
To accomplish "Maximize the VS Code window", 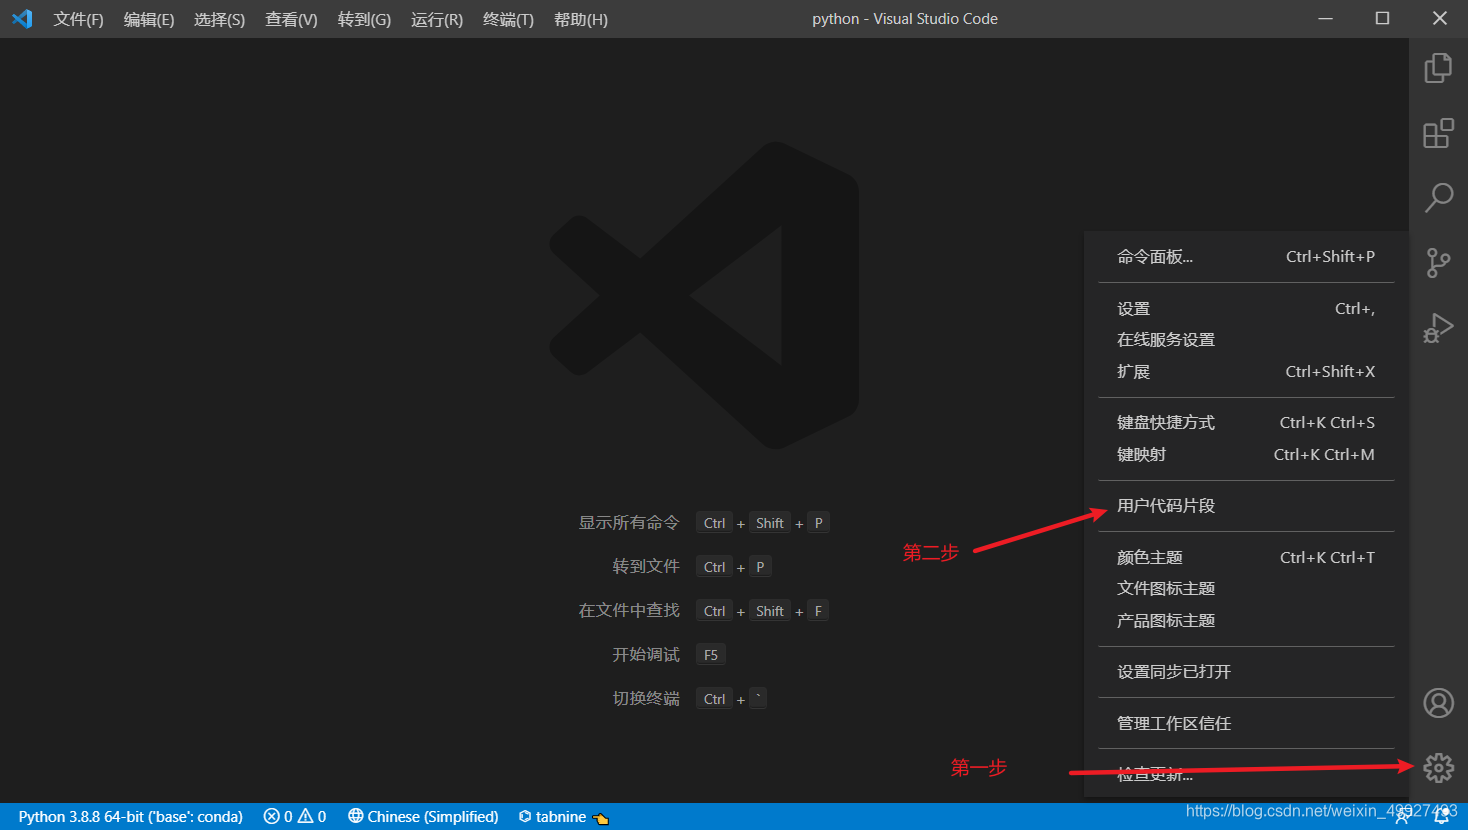I will click(1382, 19).
